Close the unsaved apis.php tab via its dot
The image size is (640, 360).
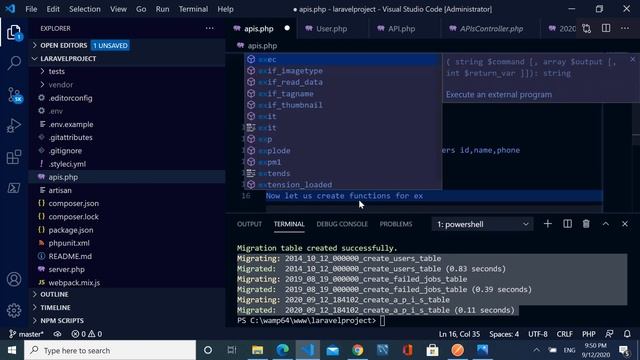[x=287, y=28]
